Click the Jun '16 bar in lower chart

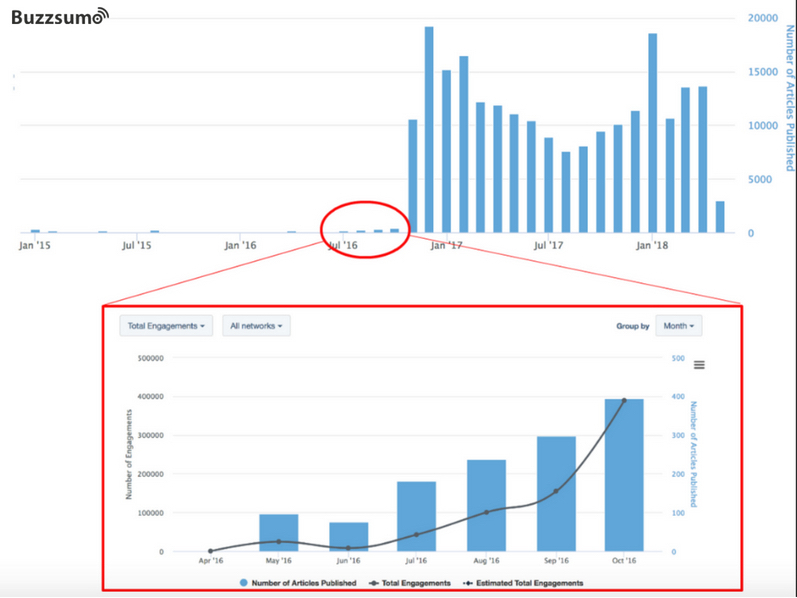pos(348,537)
